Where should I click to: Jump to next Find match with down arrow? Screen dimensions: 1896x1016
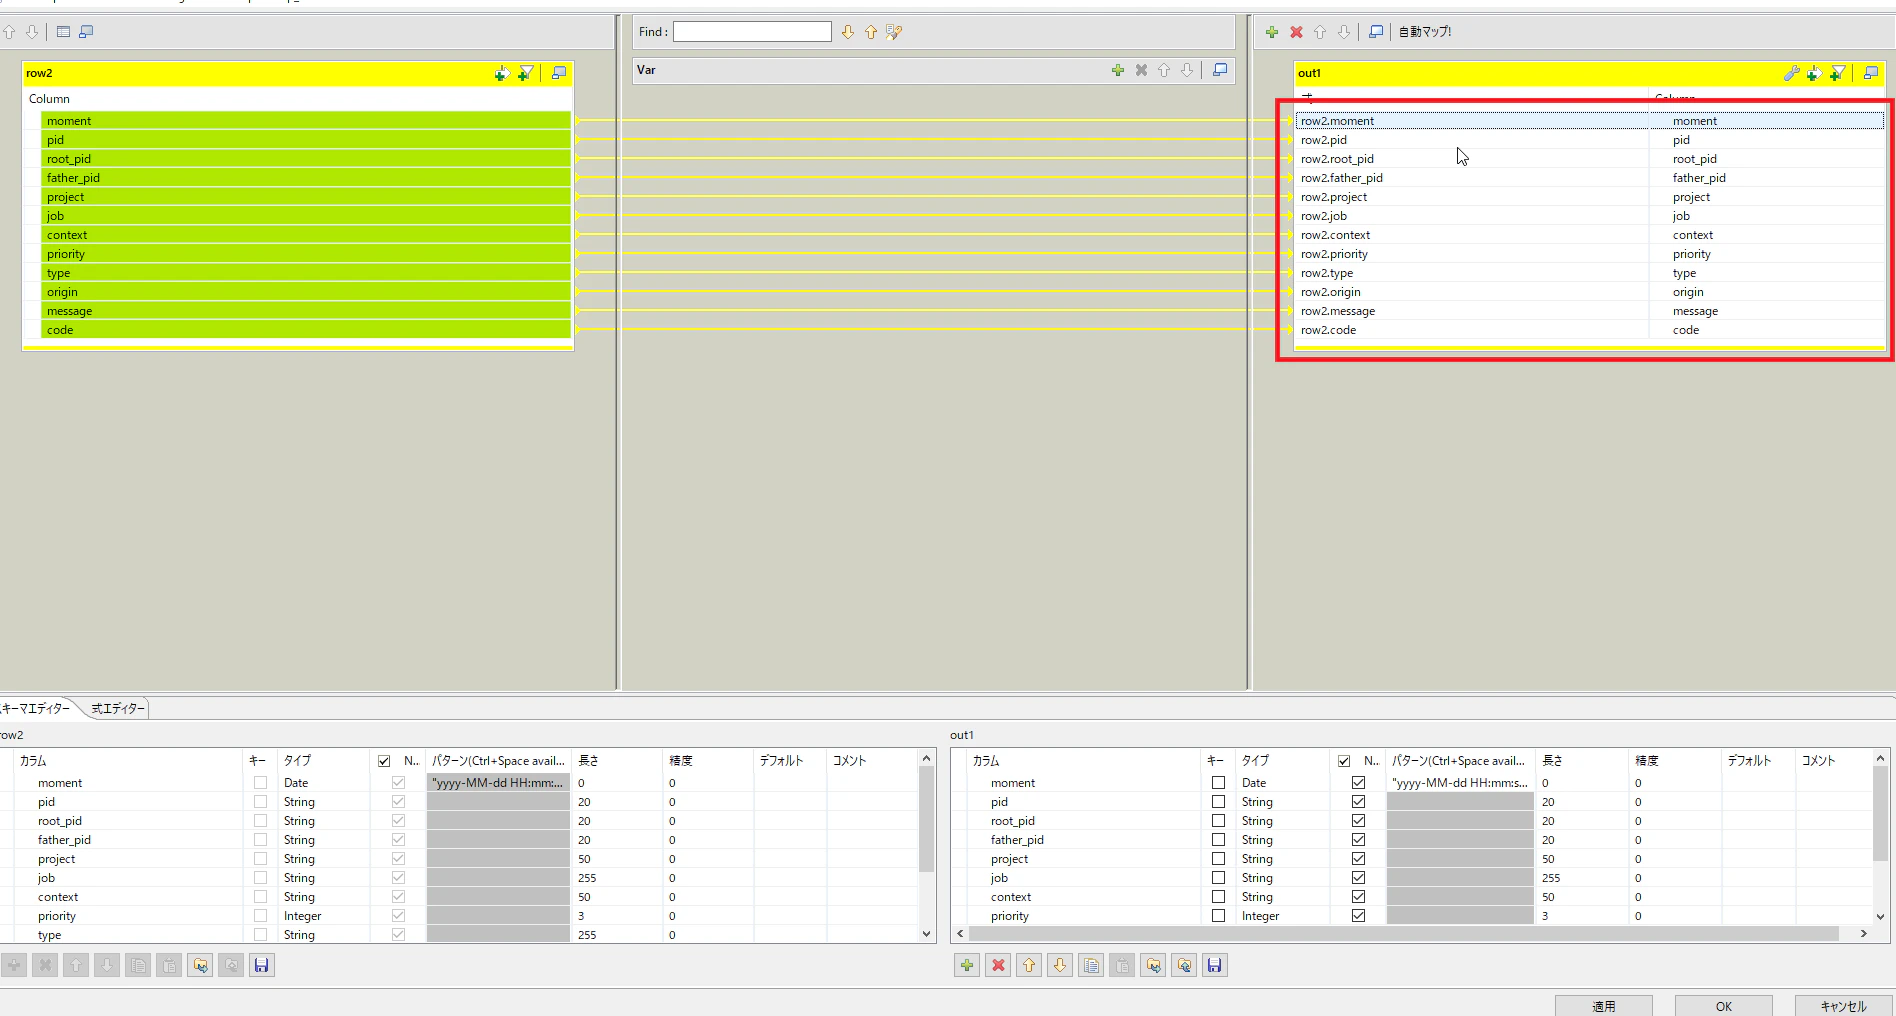coord(848,32)
